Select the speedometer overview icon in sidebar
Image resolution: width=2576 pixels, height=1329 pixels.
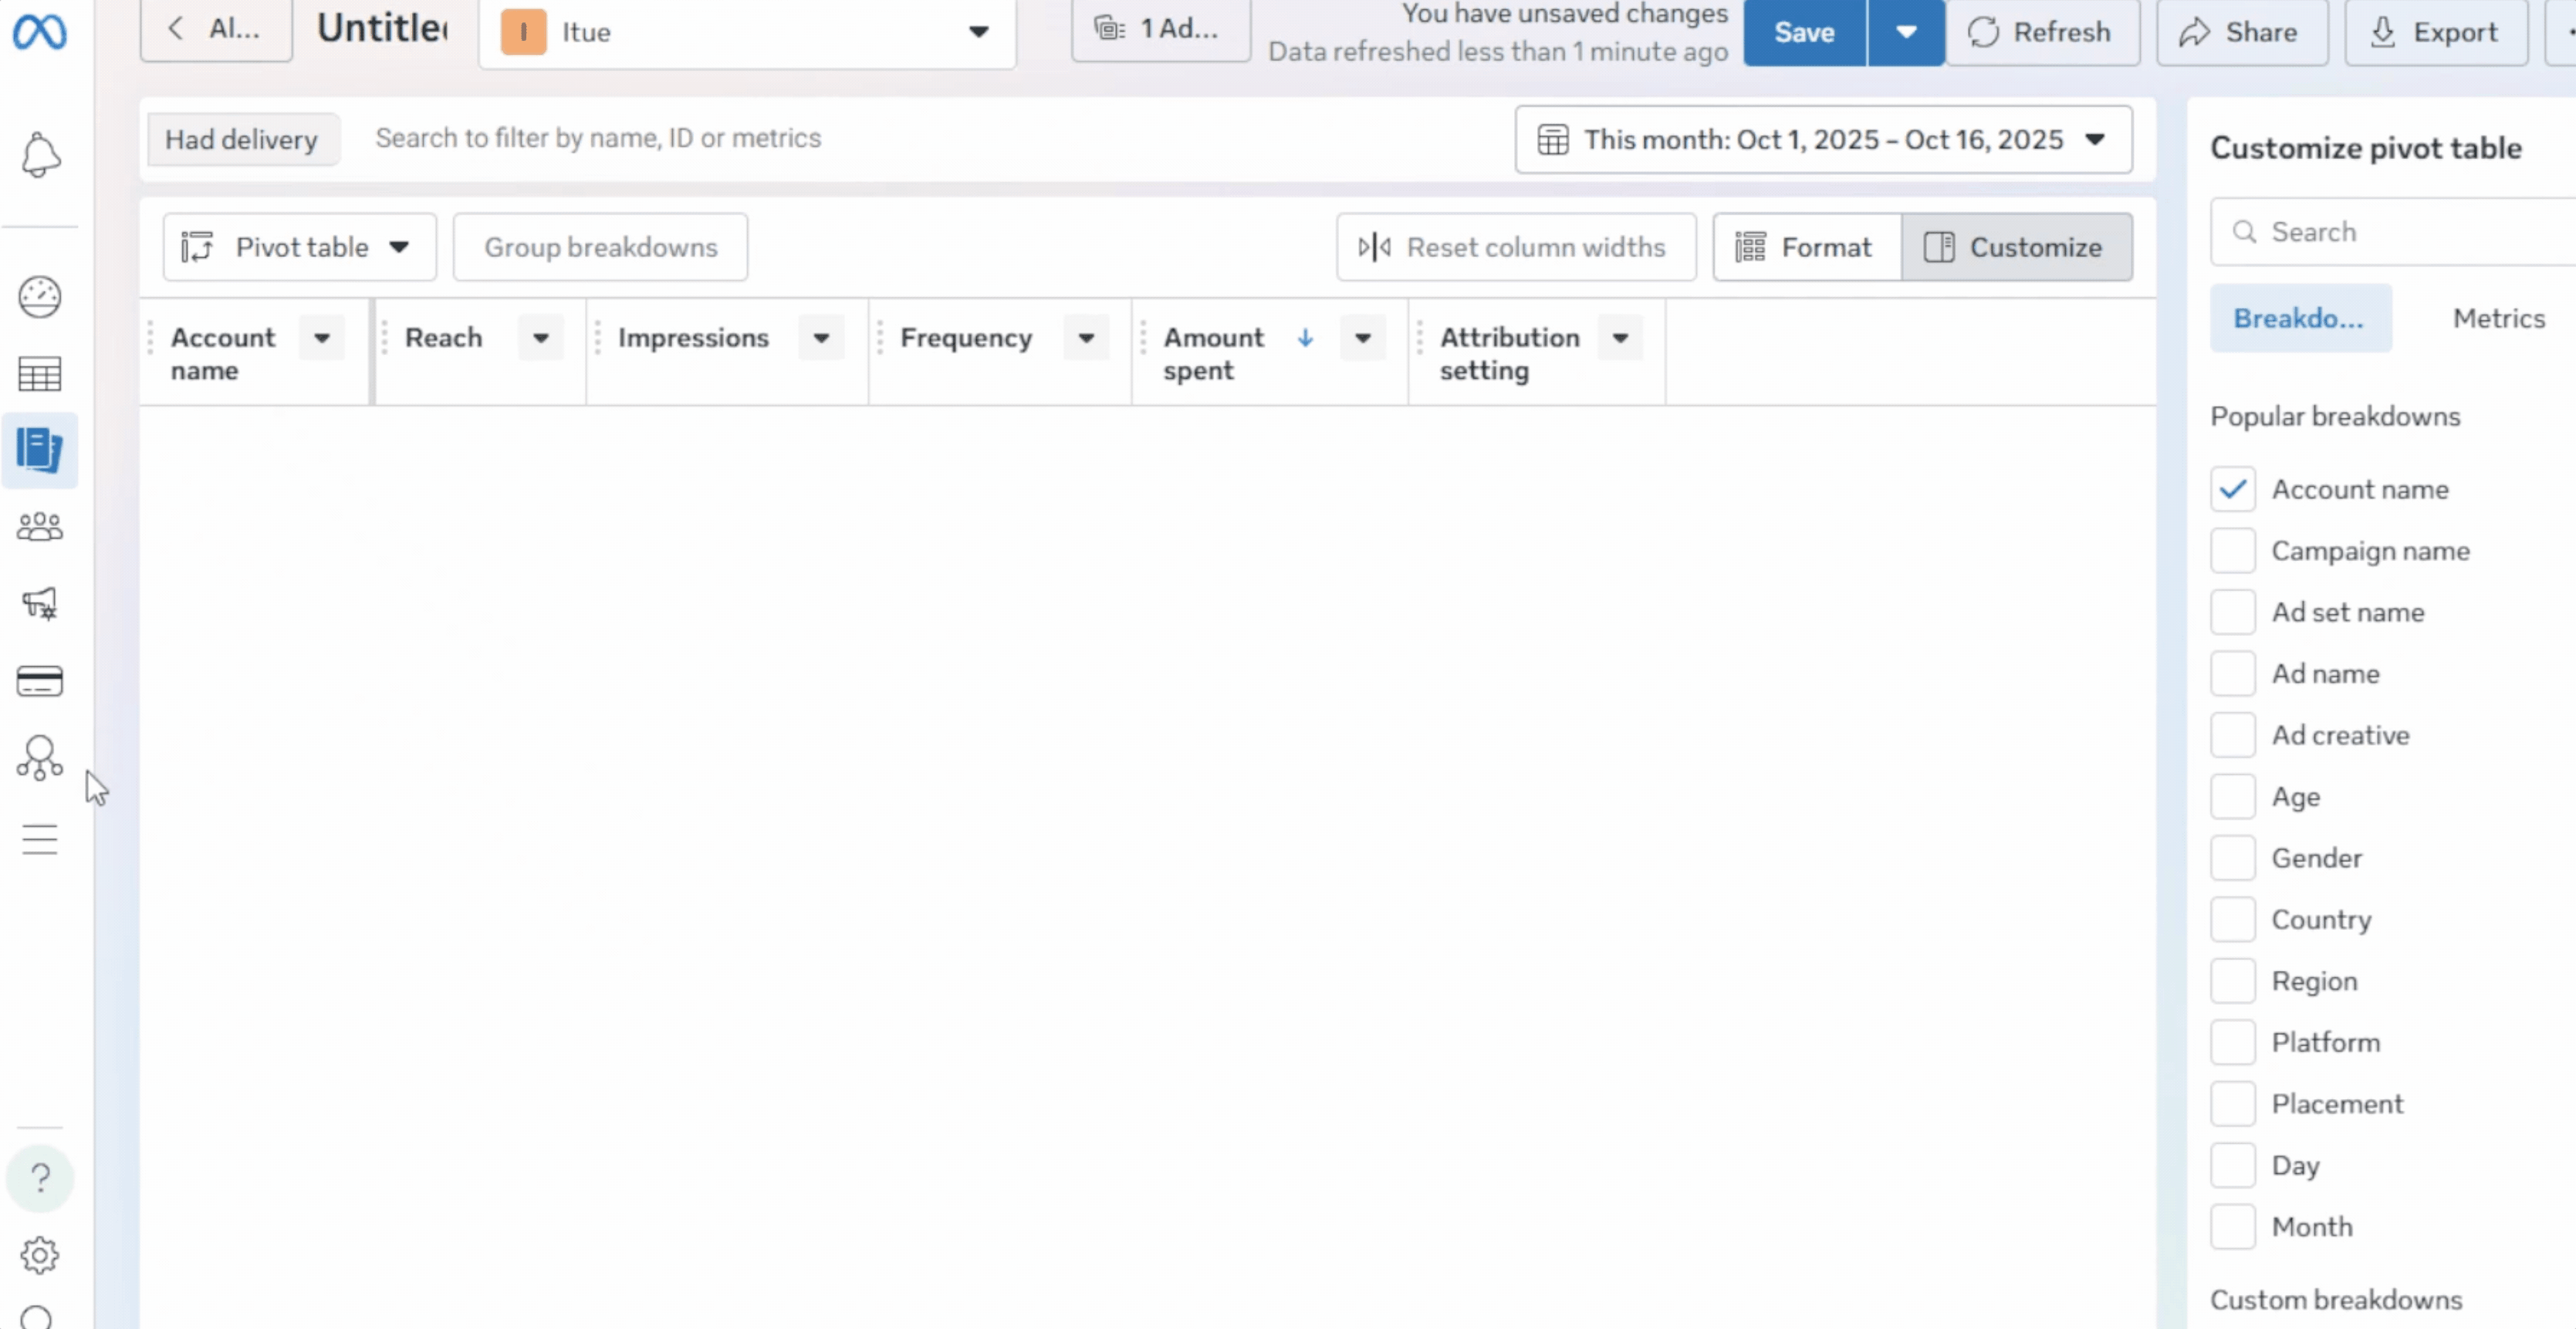[x=40, y=297]
